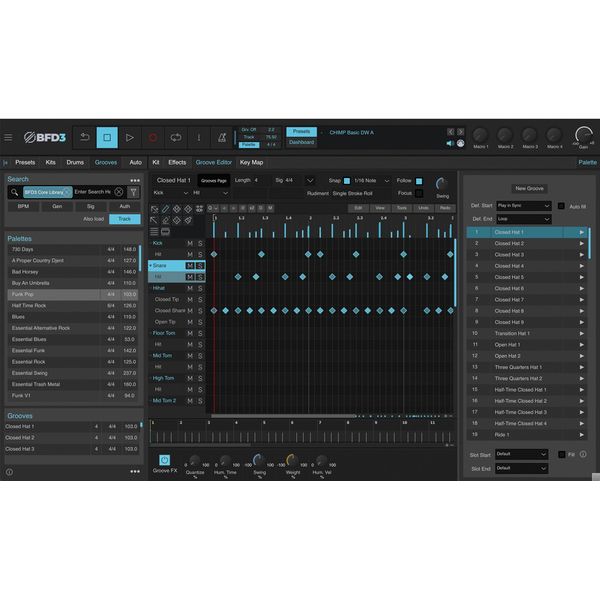Switch to the Kits tab

pos(51,163)
